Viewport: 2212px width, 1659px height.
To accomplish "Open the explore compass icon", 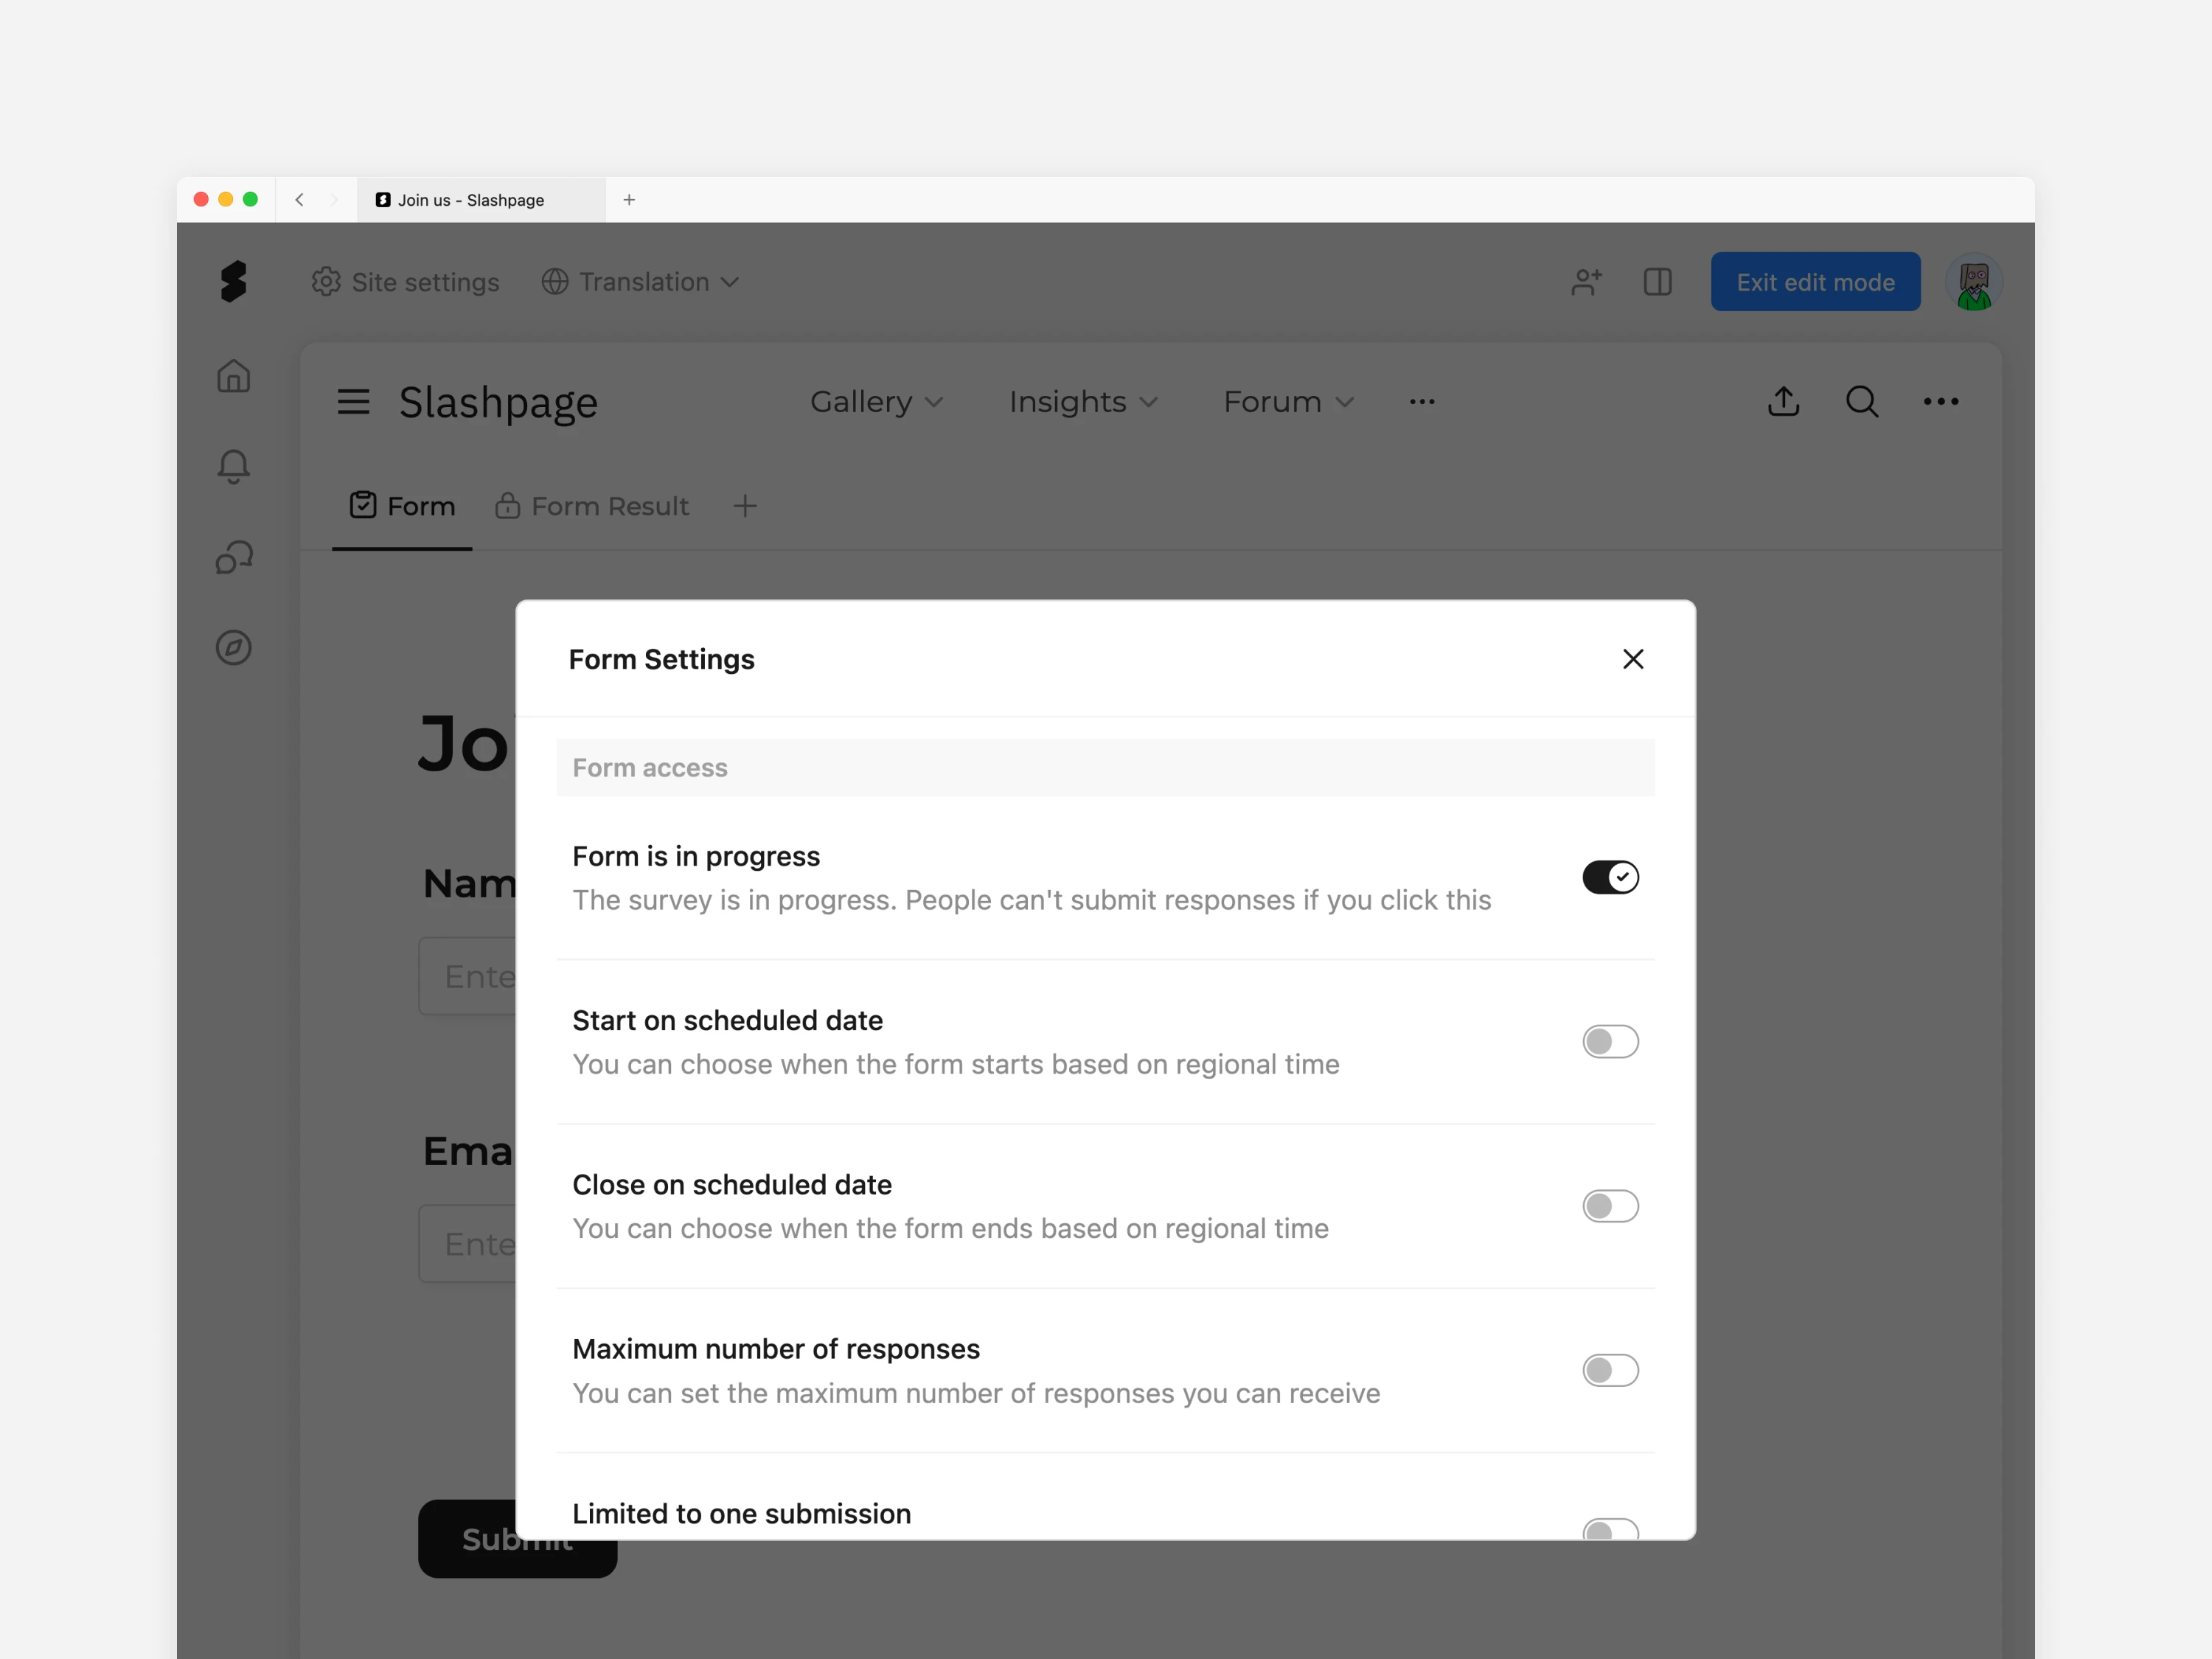I will point(233,647).
